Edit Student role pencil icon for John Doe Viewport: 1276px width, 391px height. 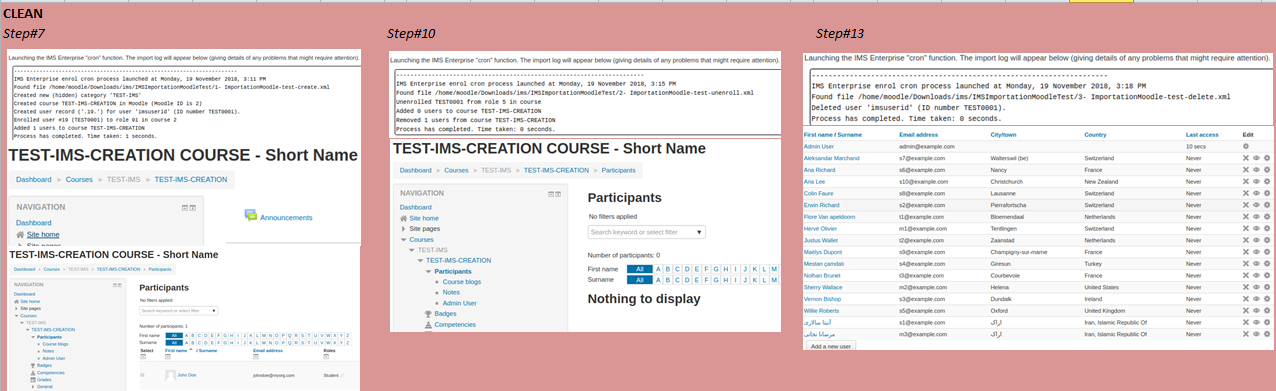pos(342,375)
